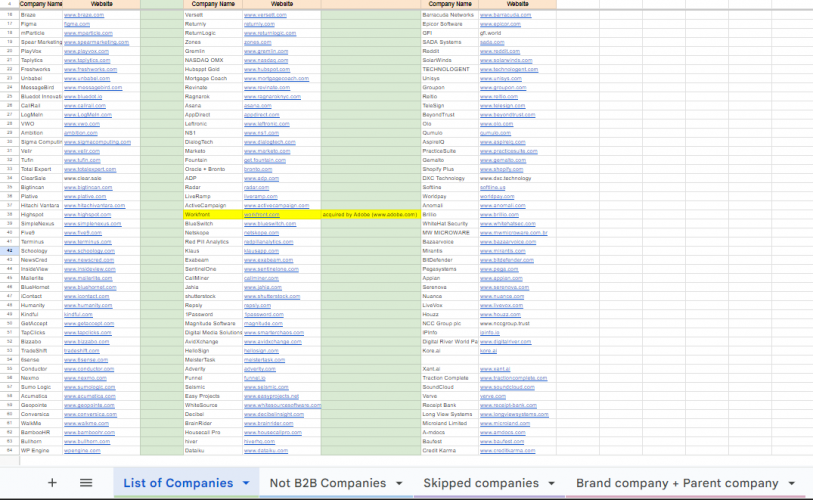Open List of Companies tab dropdown arrow

click(246, 483)
